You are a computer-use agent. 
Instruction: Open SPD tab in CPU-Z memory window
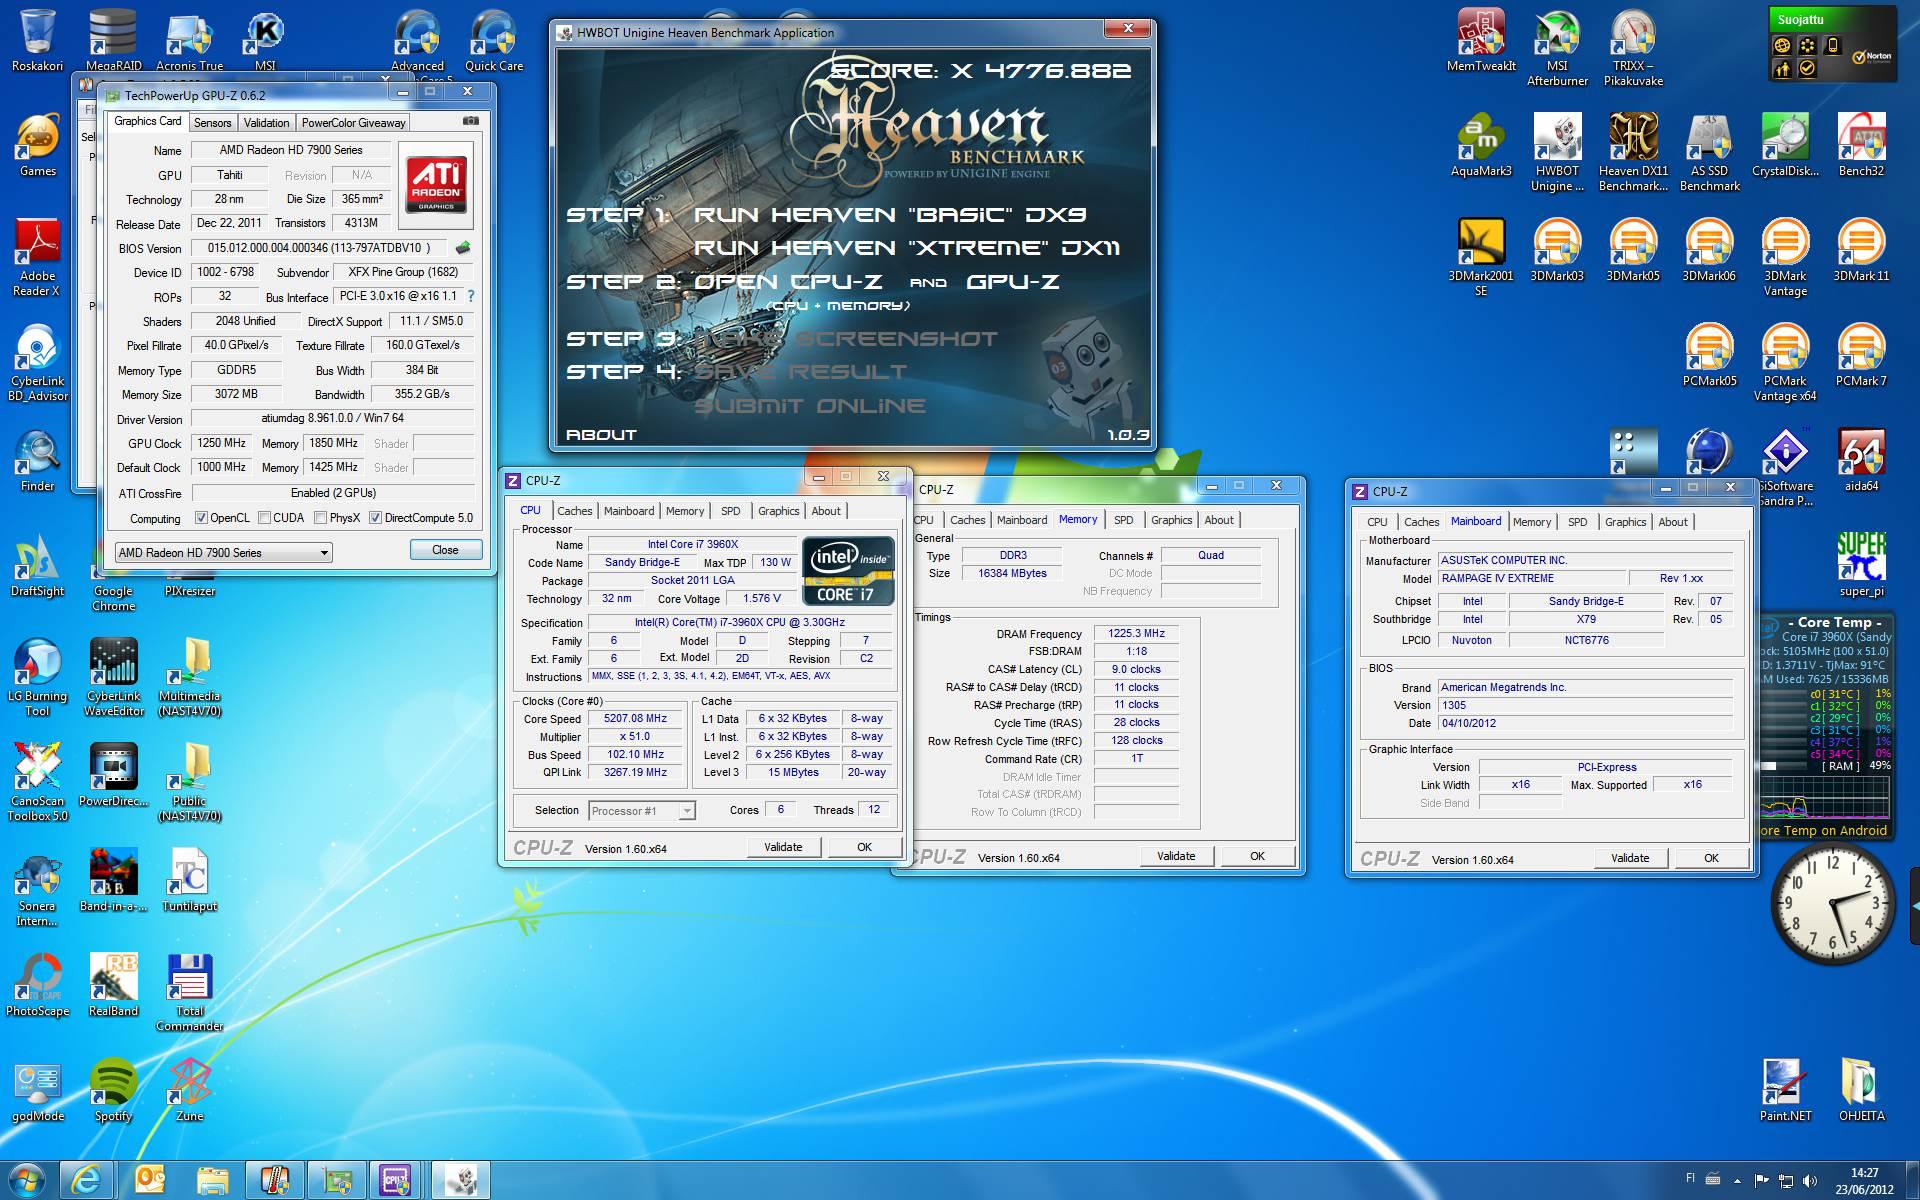(1123, 520)
